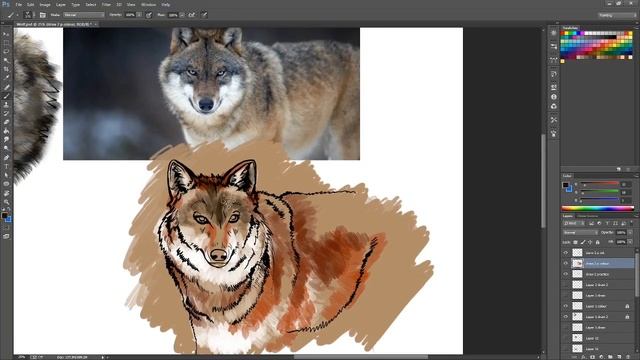The width and height of the screenshot is (640, 360).
Task: Open the Window menu
Action: click(x=148, y=4)
